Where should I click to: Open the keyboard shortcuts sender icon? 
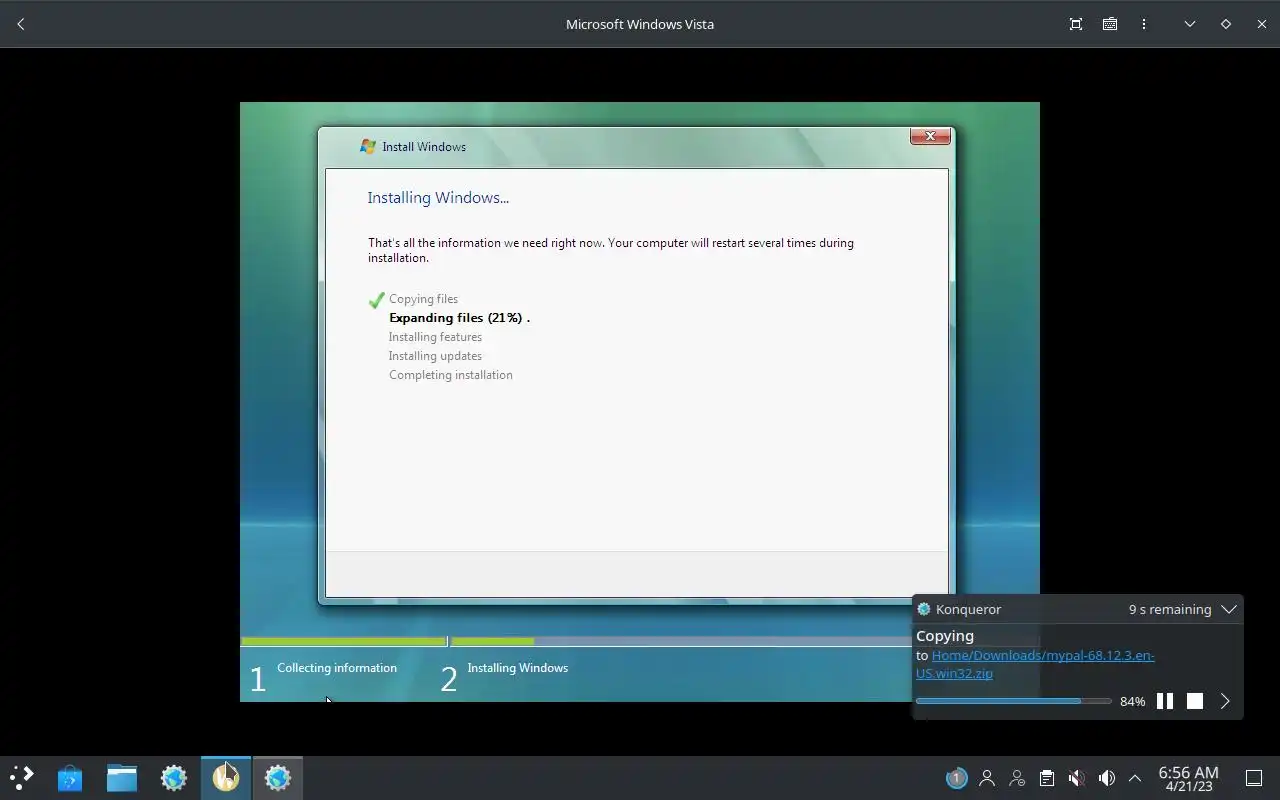pos(1110,24)
